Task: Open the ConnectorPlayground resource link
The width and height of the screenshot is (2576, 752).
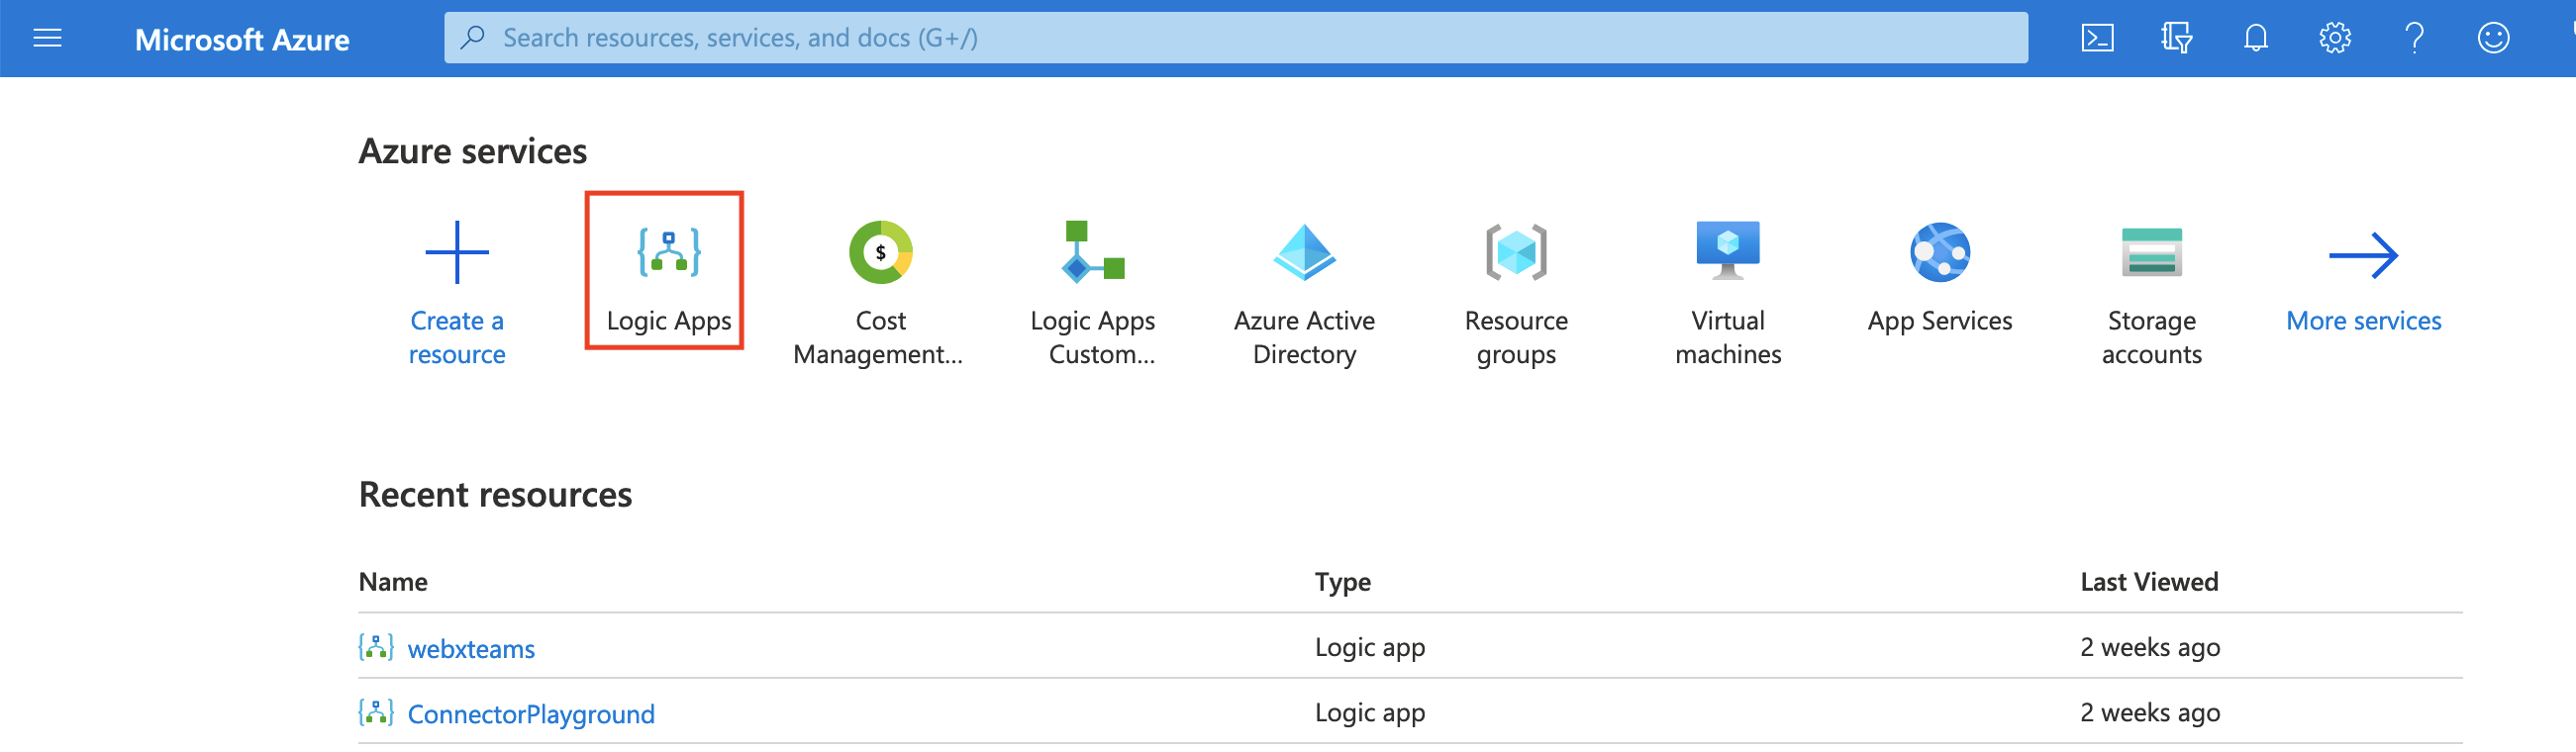Action: pyautogui.click(x=531, y=714)
